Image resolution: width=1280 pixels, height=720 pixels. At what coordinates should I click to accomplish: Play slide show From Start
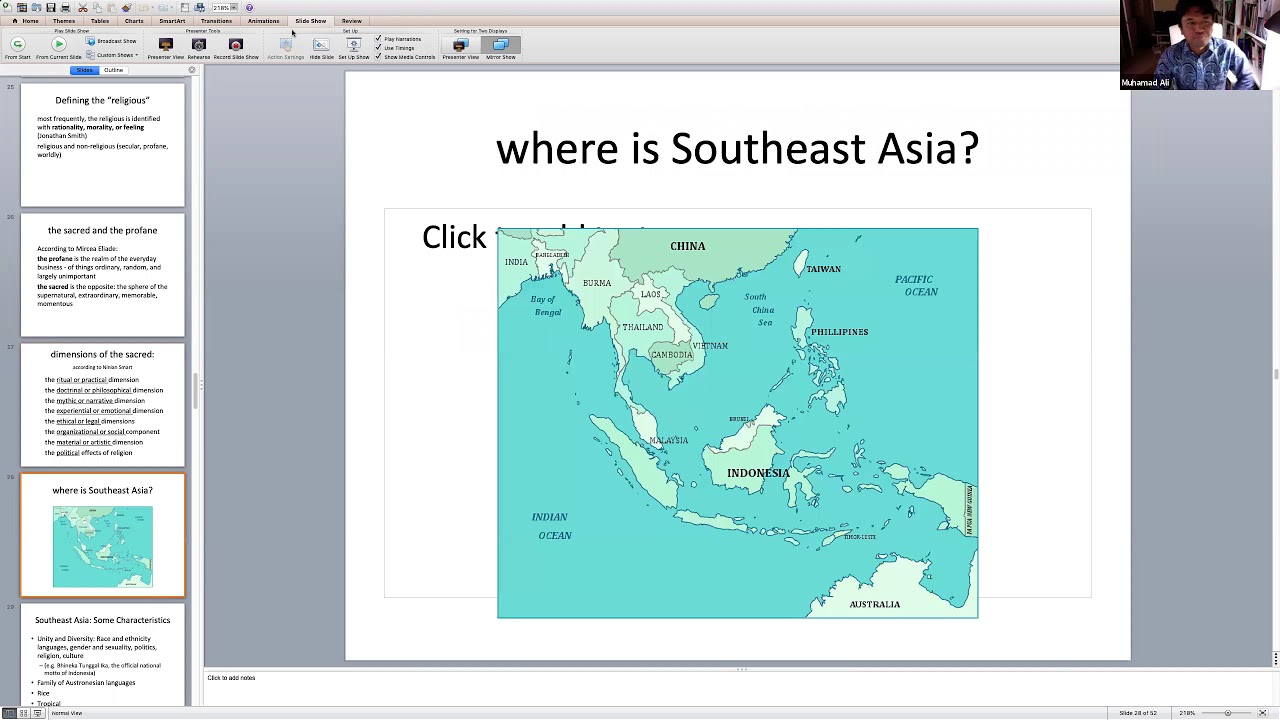(x=17, y=48)
